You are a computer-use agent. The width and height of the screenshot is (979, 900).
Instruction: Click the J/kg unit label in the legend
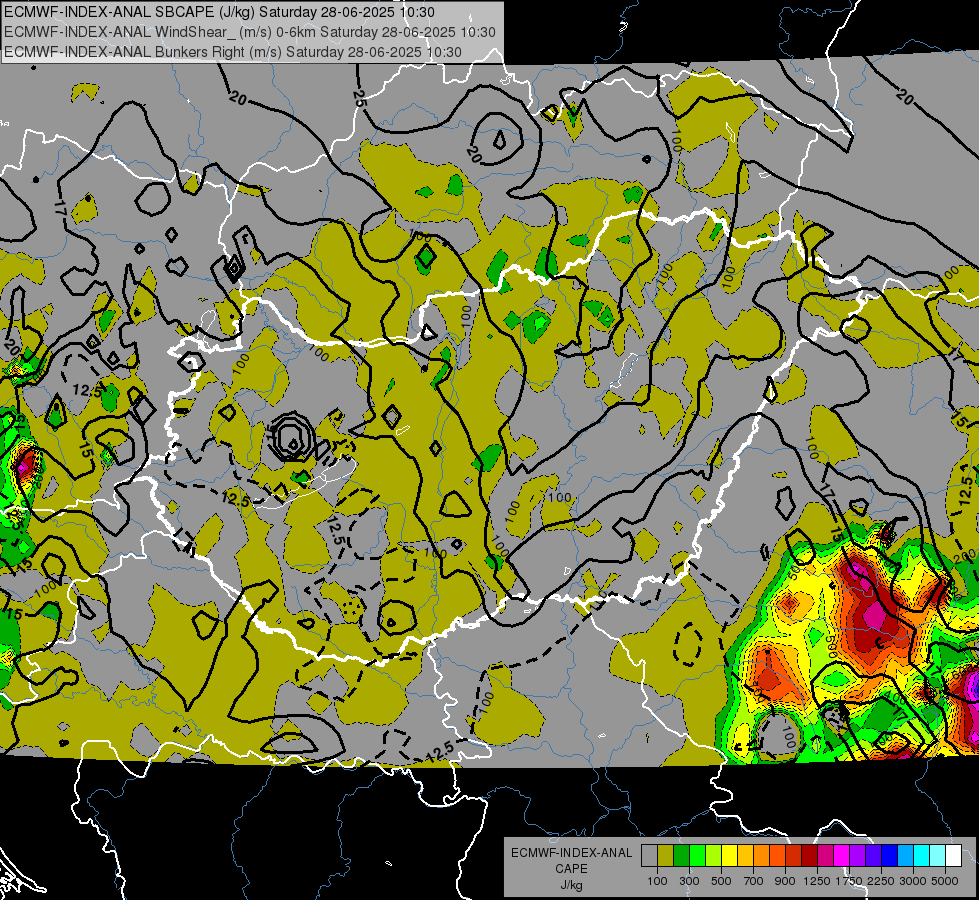[x=571, y=885]
